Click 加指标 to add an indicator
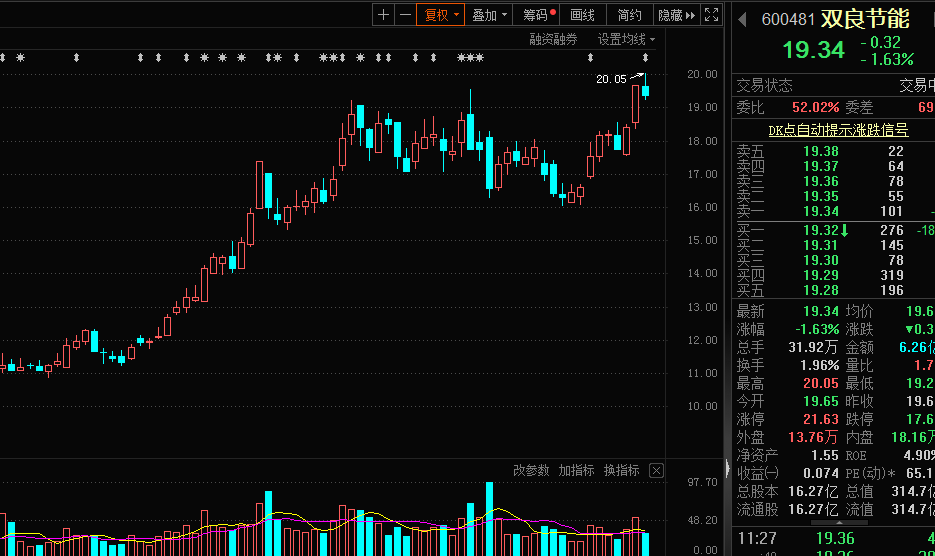 (576, 471)
